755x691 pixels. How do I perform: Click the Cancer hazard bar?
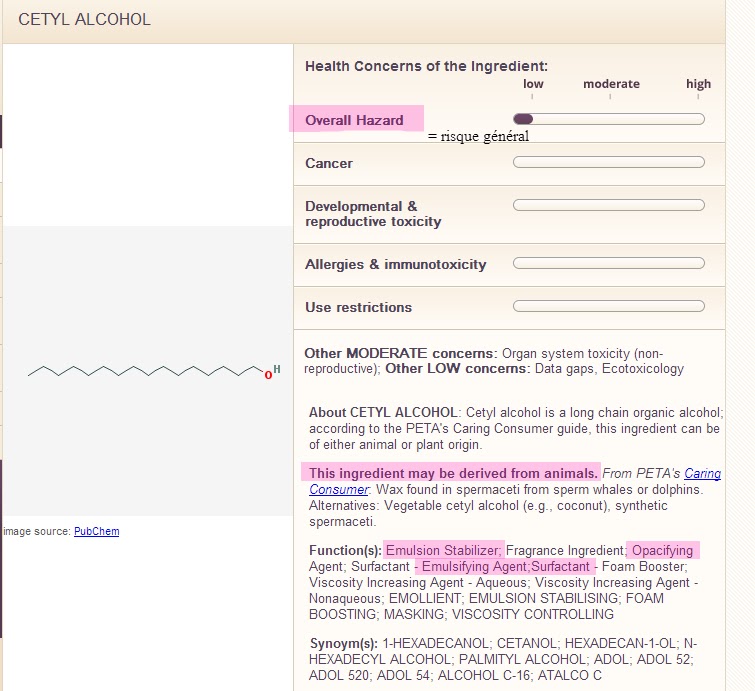click(608, 162)
